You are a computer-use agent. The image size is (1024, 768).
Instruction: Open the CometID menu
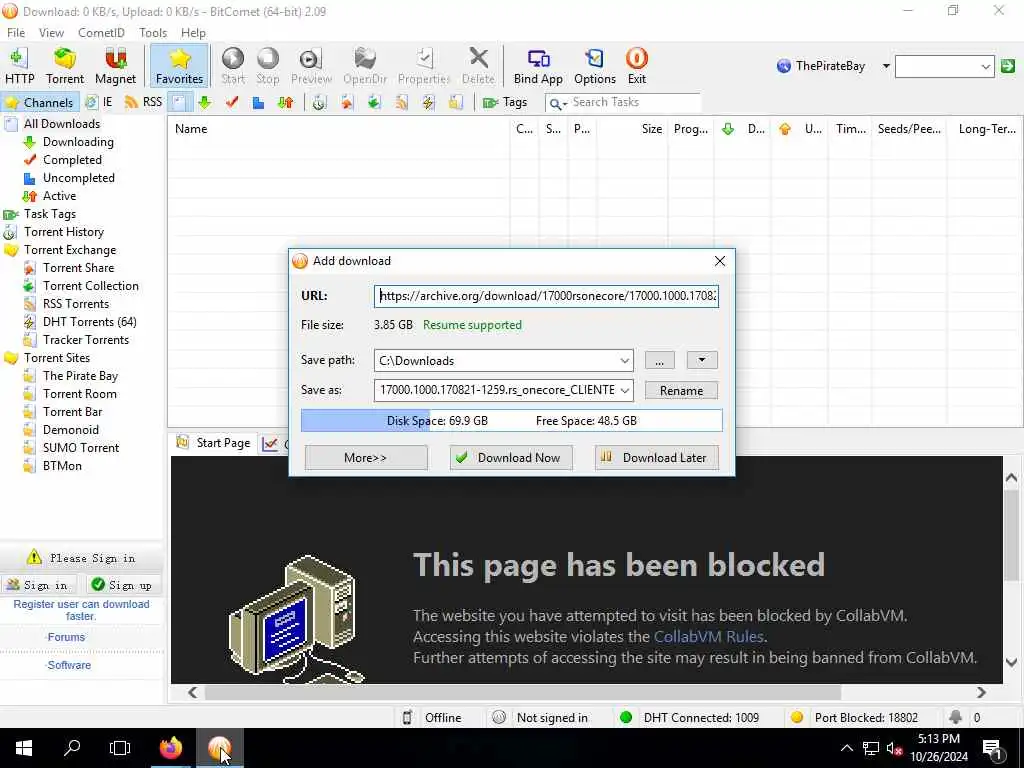pyautogui.click(x=101, y=33)
